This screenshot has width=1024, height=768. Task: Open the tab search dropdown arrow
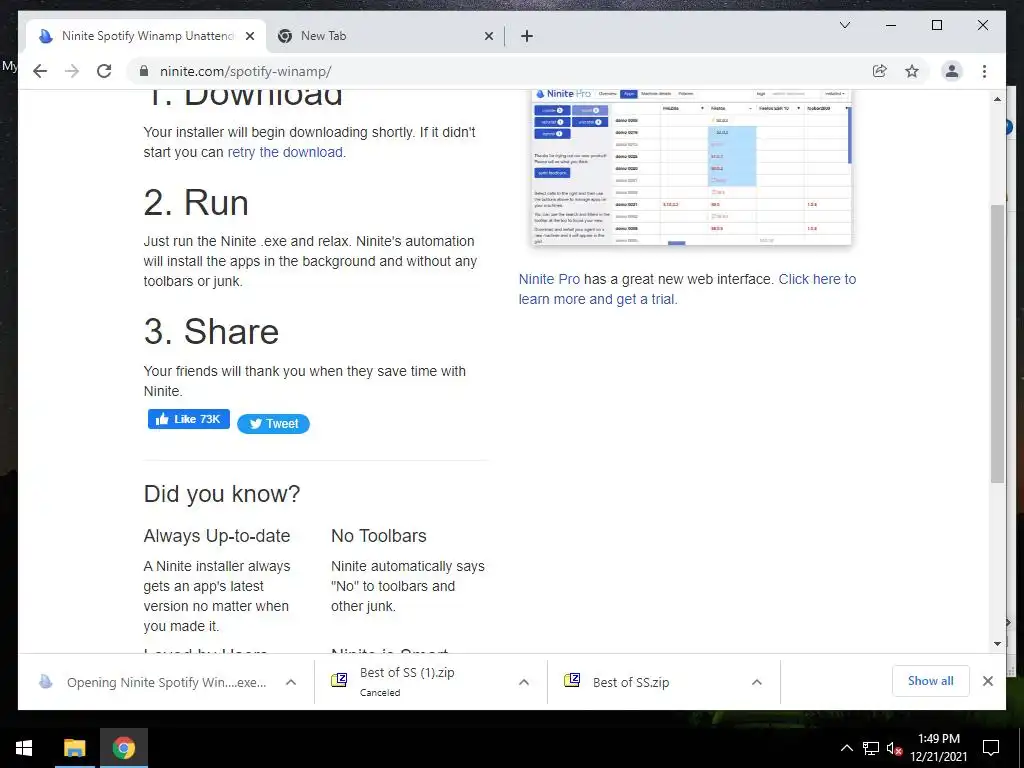[x=844, y=25]
